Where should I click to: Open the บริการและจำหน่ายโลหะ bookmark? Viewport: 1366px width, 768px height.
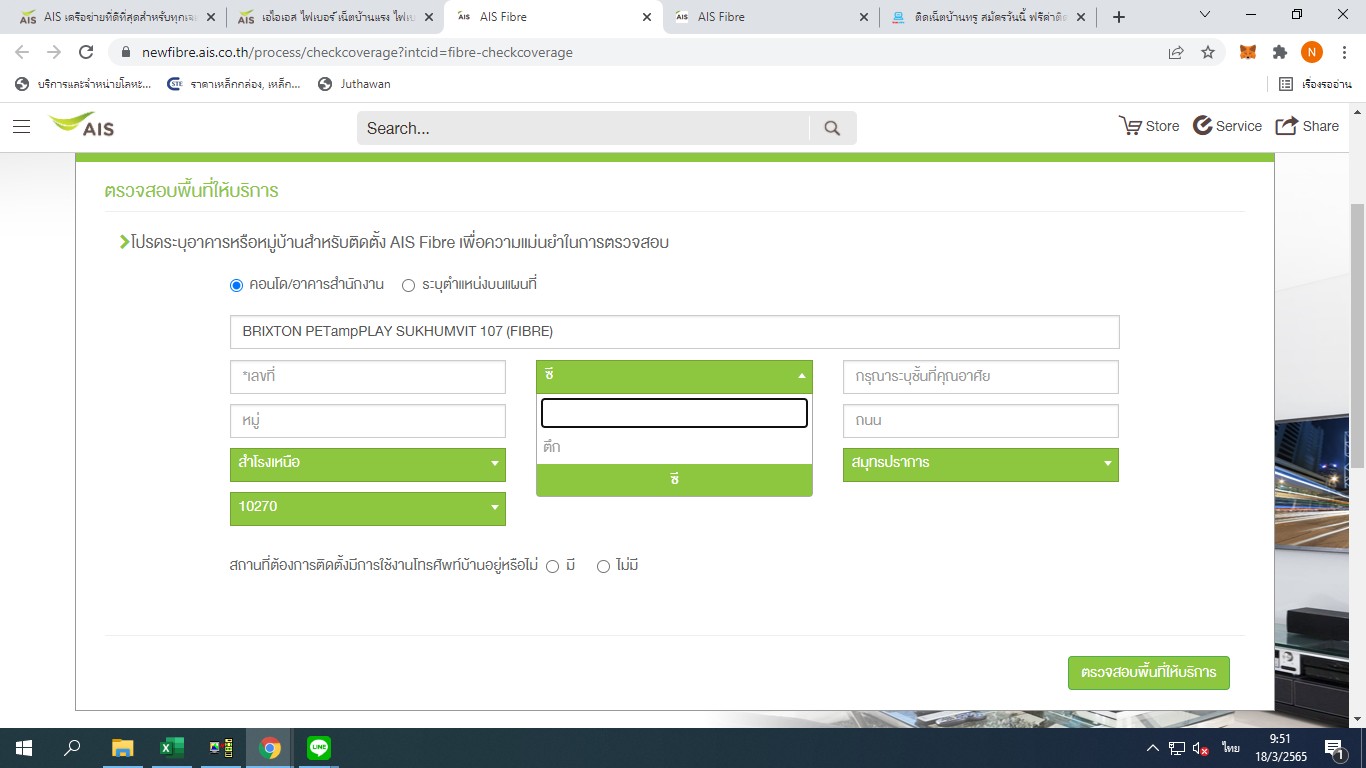click(x=83, y=84)
